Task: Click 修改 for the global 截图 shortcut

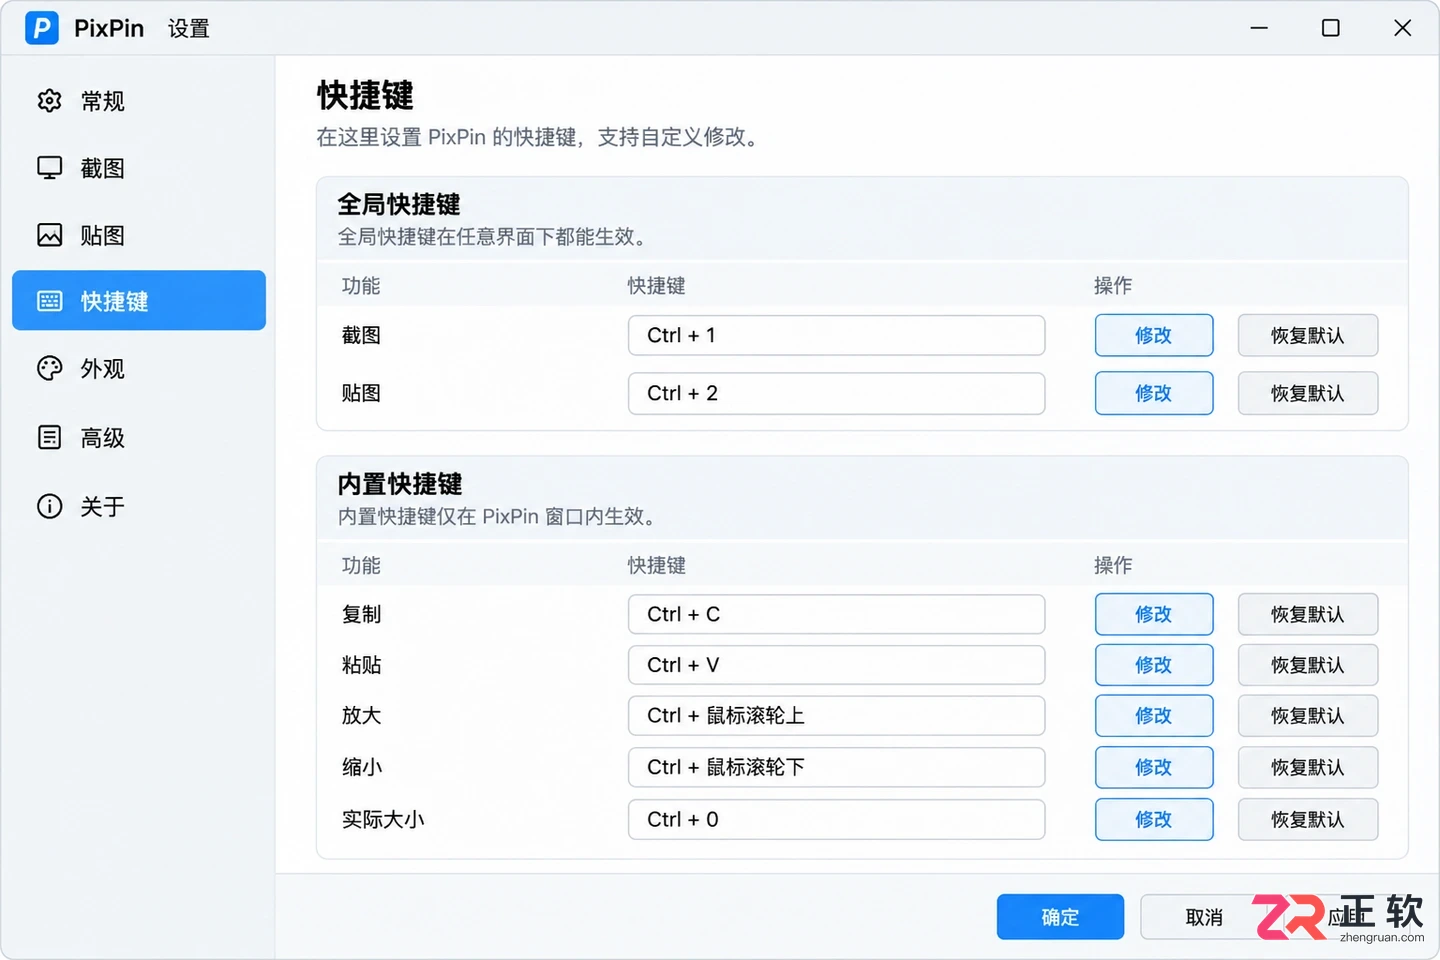Action: [1154, 335]
